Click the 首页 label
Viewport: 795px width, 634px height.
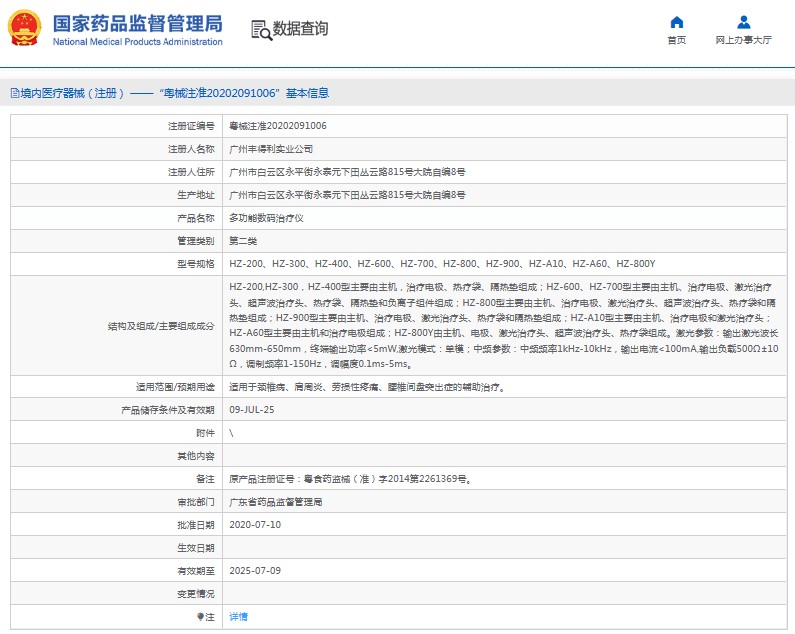(x=676, y=40)
